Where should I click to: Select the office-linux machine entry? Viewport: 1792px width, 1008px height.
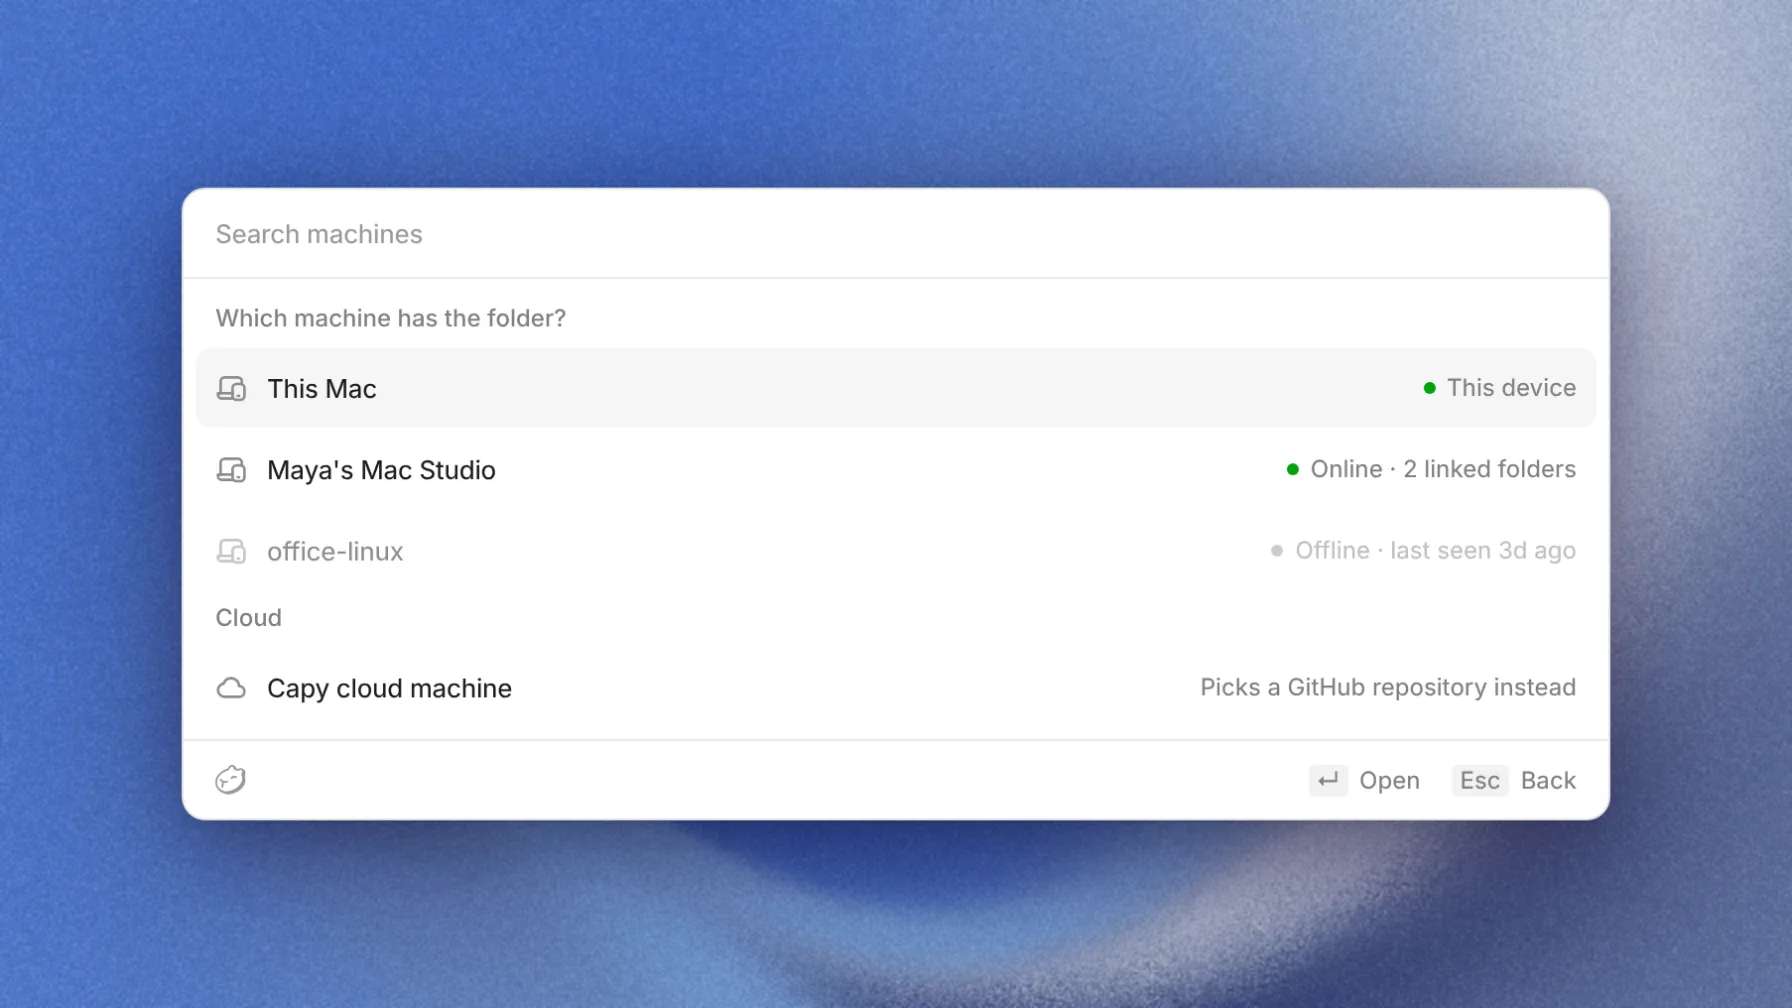pos(895,551)
